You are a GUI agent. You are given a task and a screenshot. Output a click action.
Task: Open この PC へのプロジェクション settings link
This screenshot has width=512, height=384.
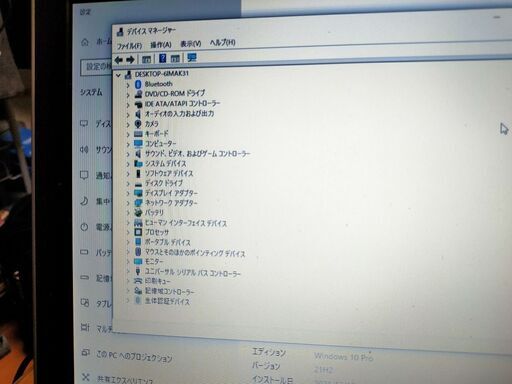[134, 356]
